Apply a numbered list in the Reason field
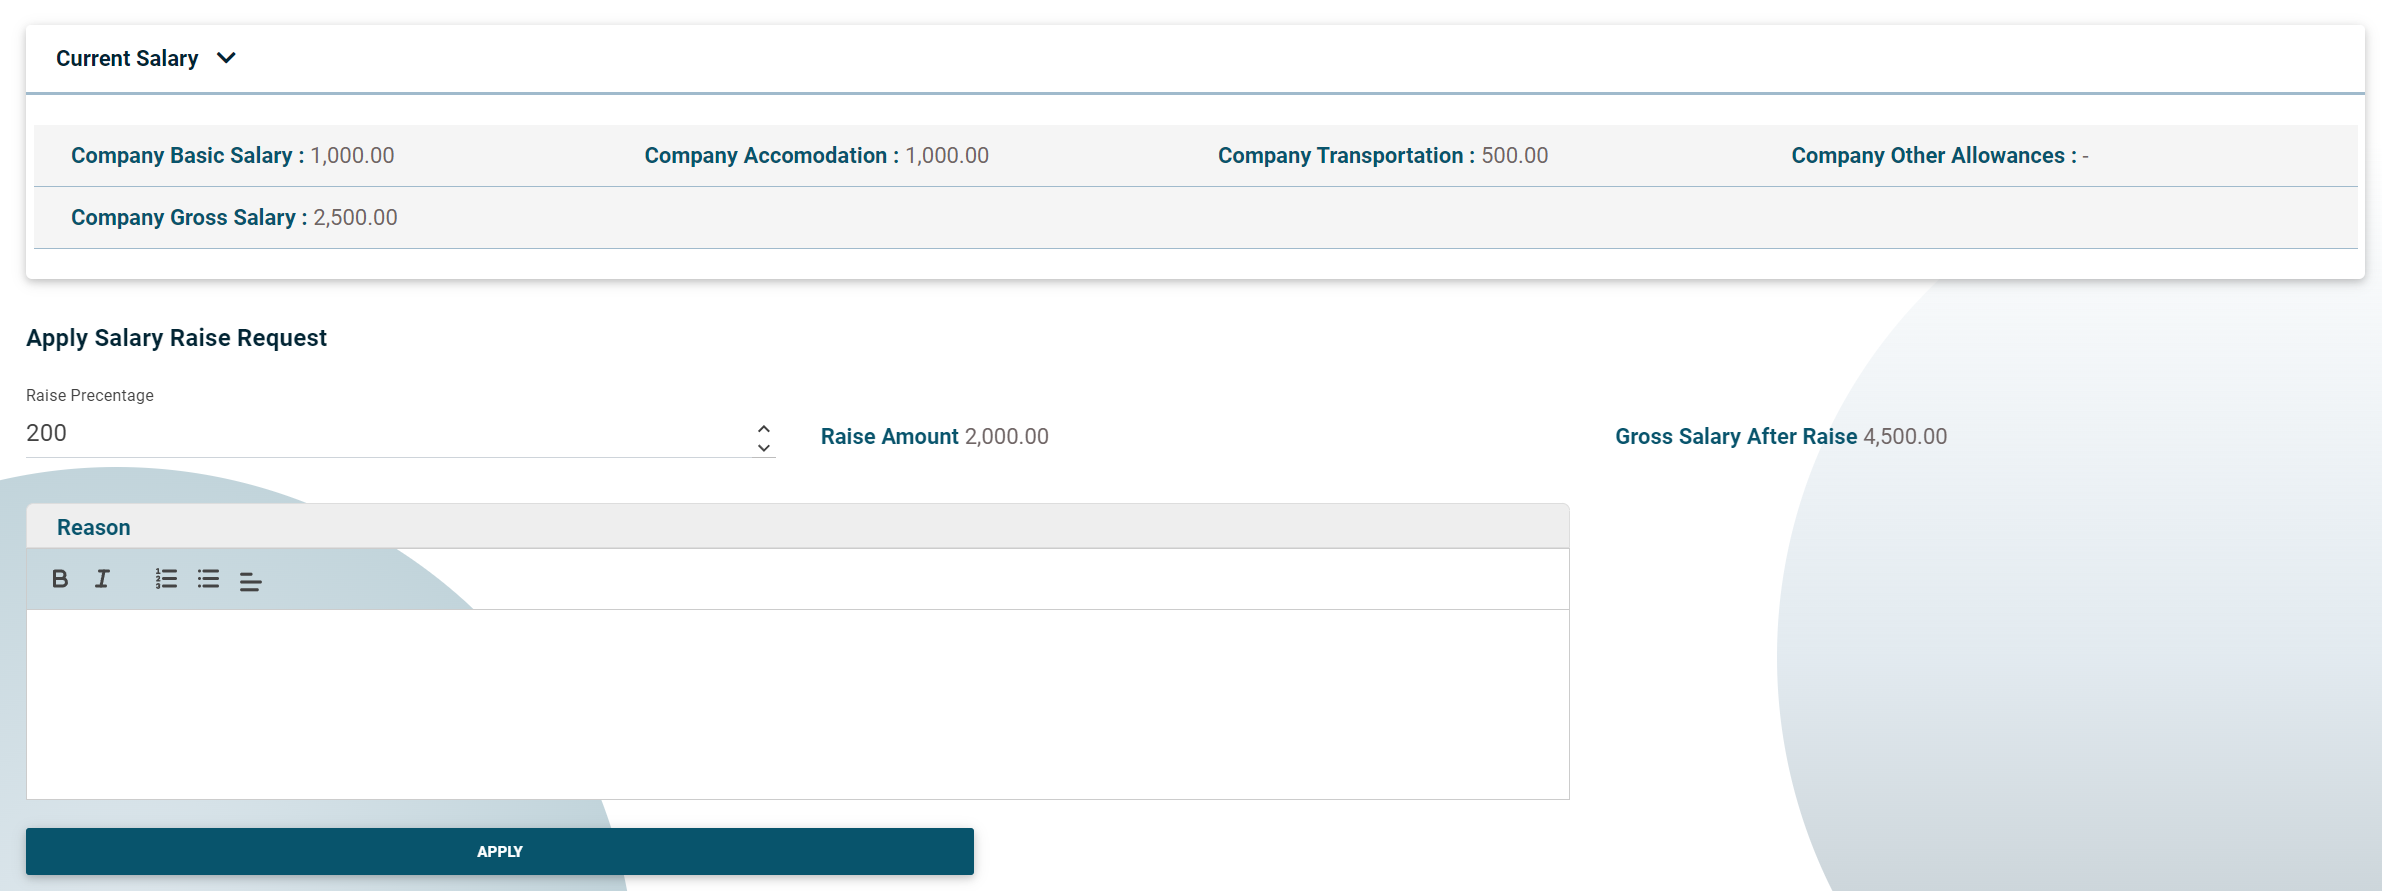The image size is (2382, 891). 165,579
